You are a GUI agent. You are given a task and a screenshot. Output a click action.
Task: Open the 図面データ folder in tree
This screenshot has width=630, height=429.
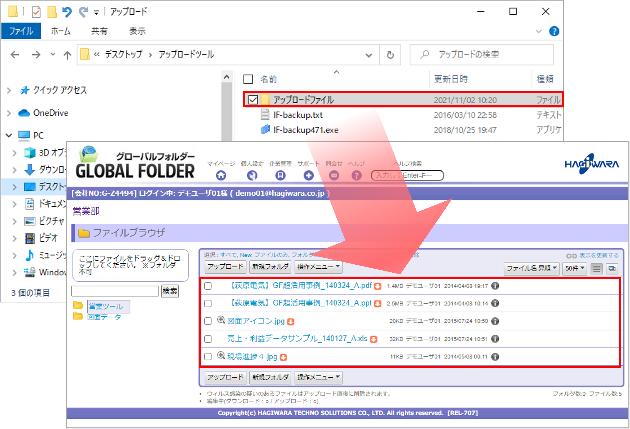[104, 317]
